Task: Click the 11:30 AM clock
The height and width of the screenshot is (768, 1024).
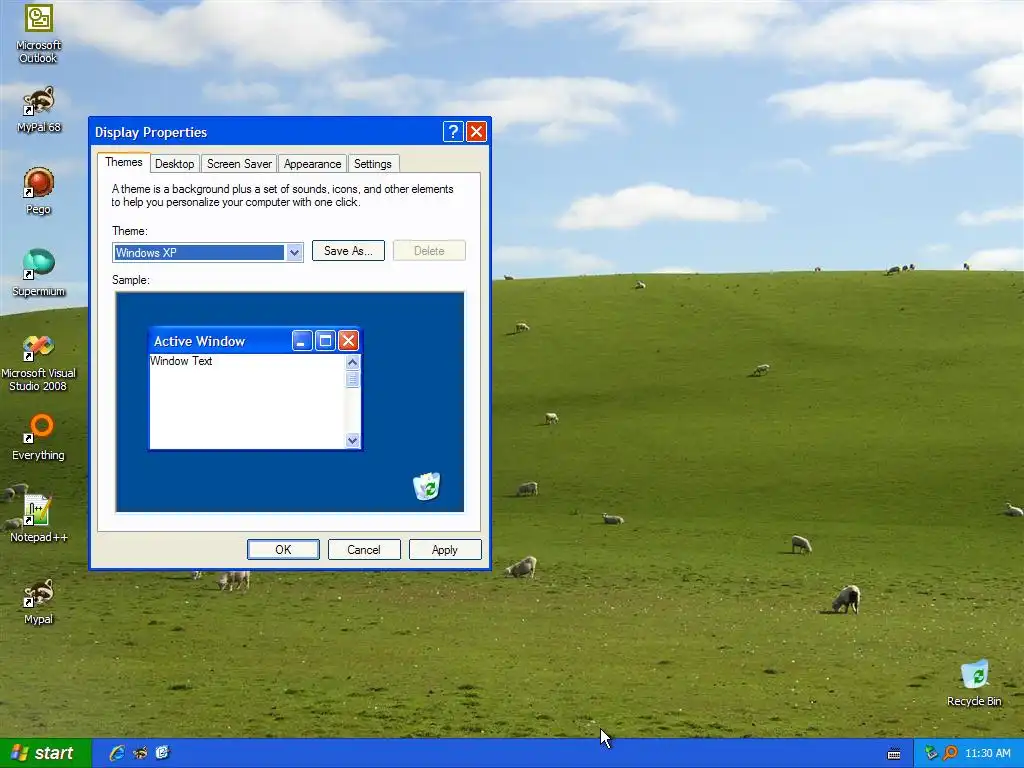Action: pos(987,754)
